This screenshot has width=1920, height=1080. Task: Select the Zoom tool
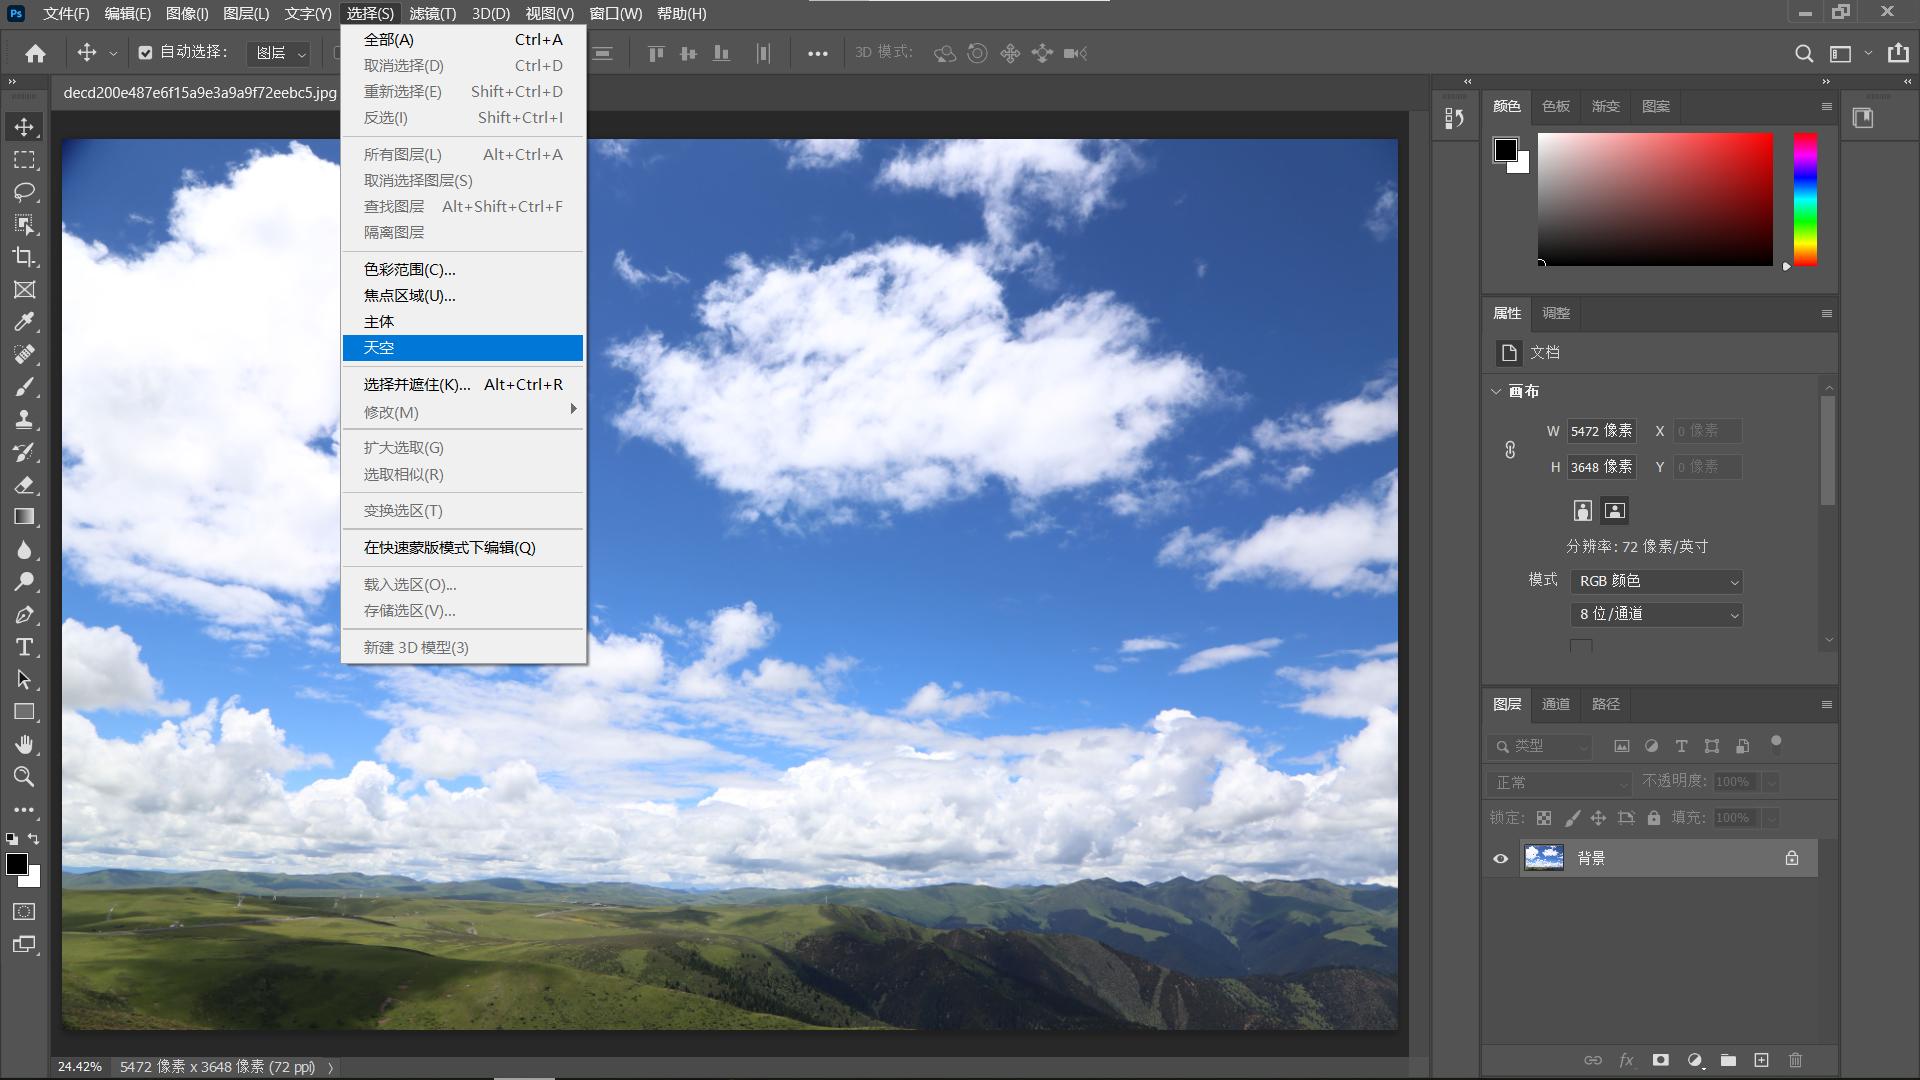25,777
